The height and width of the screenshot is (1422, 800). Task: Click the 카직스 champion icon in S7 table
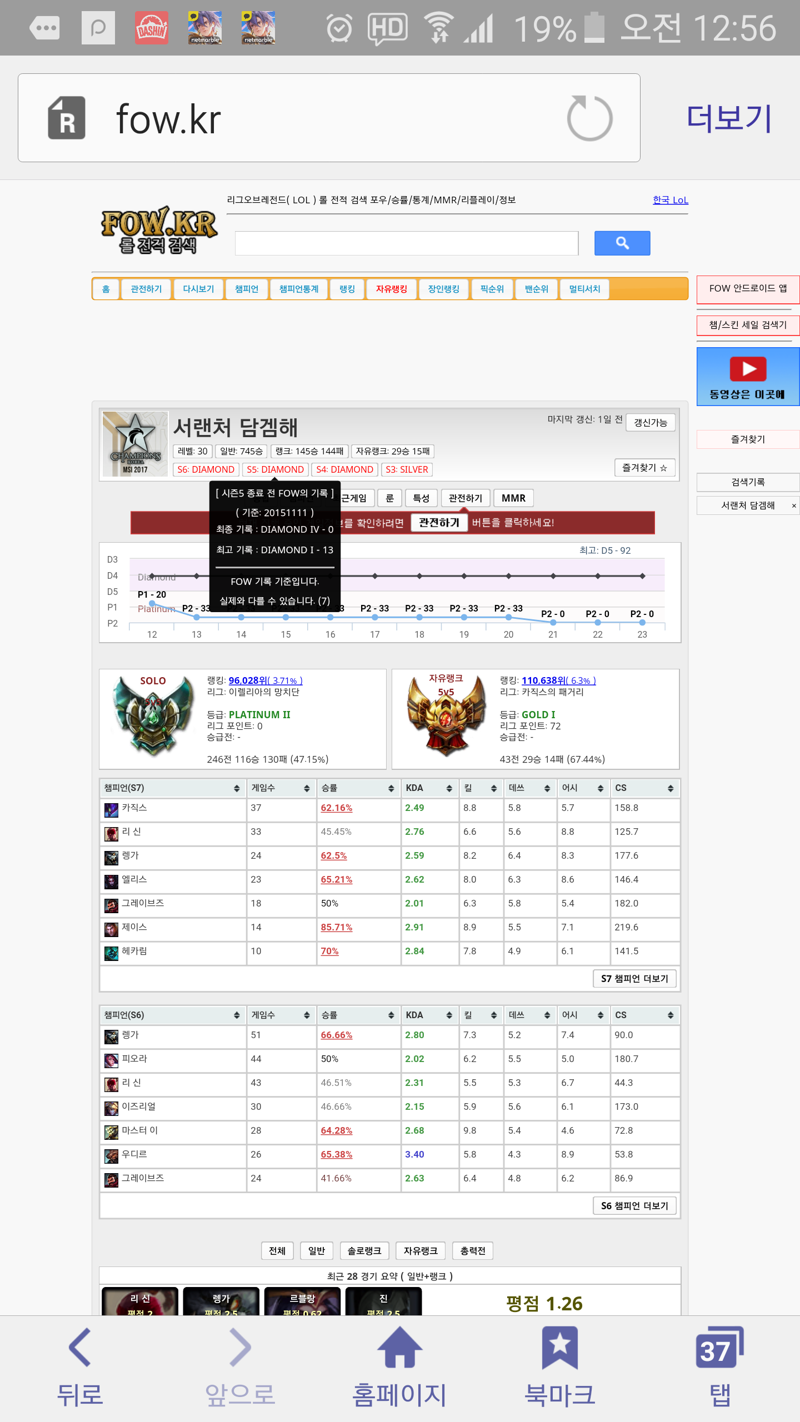pyautogui.click(x=111, y=809)
